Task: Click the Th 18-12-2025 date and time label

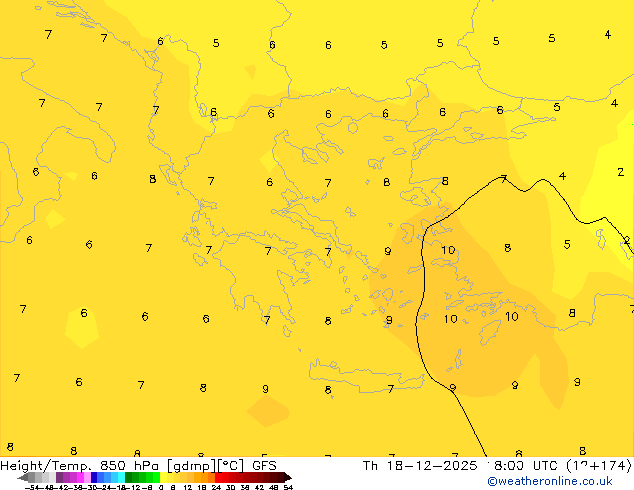Action: click(x=497, y=466)
